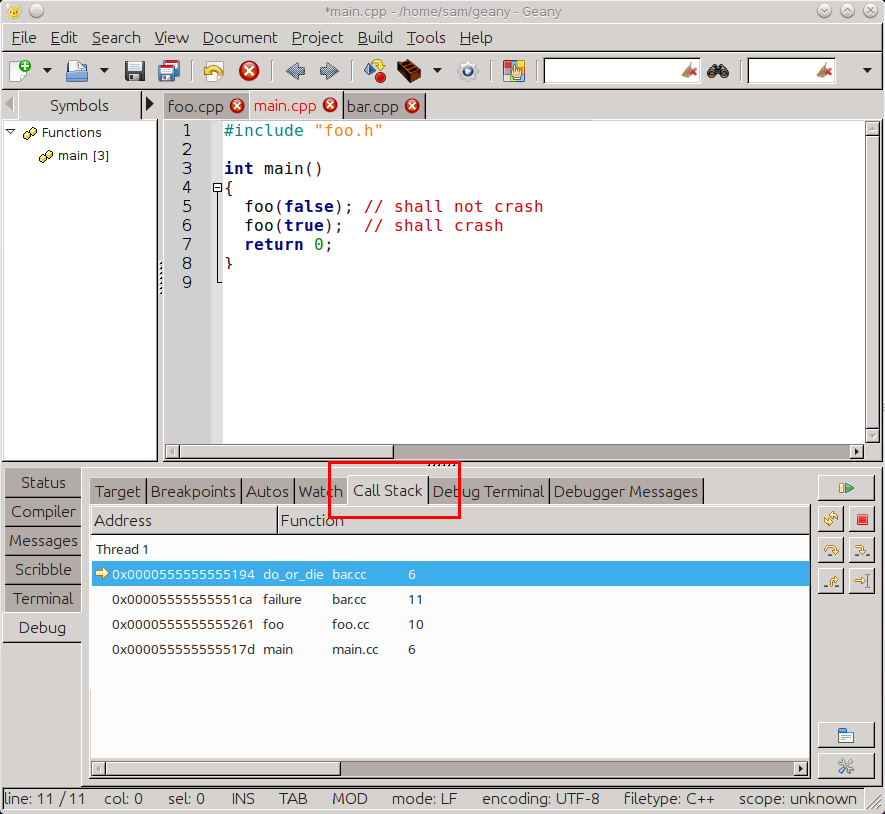Click the Save all files icon

pos(169,71)
